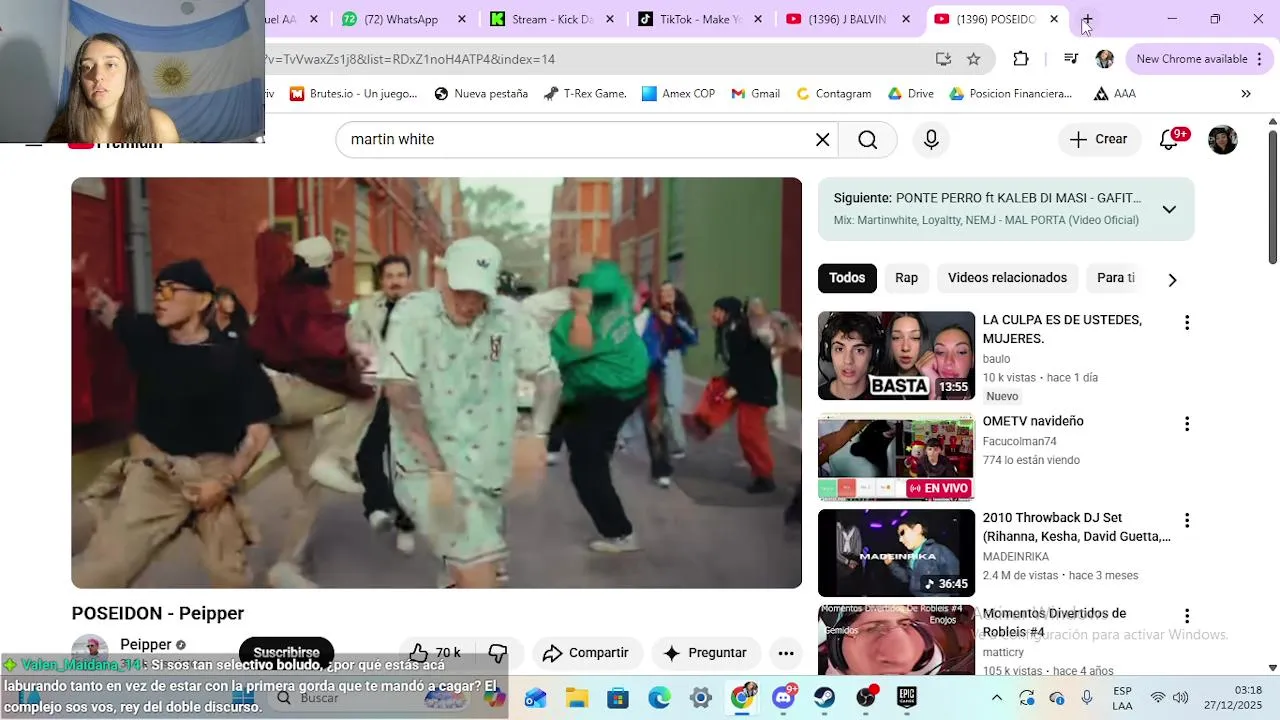The height and width of the screenshot is (720, 1280).
Task: Activate voice search microphone on YouTube
Action: click(x=931, y=140)
